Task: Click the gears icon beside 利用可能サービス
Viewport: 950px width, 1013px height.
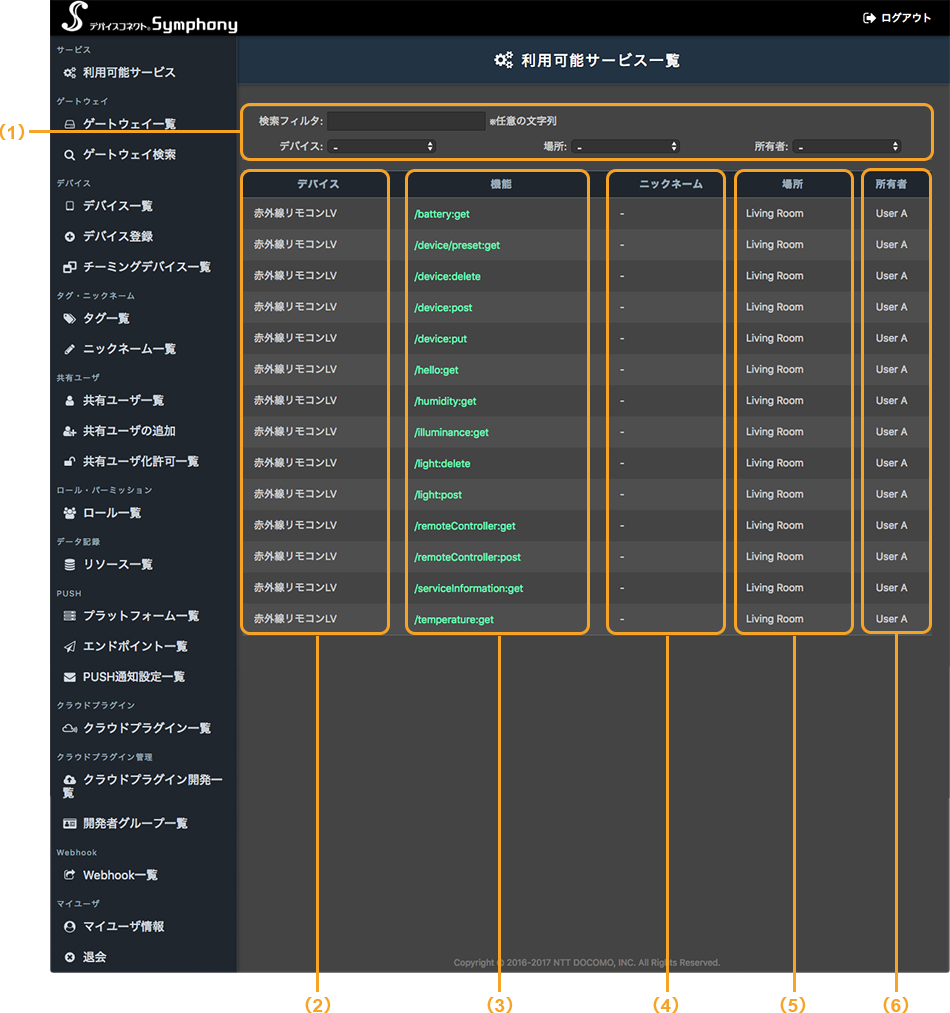Action: click(69, 72)
